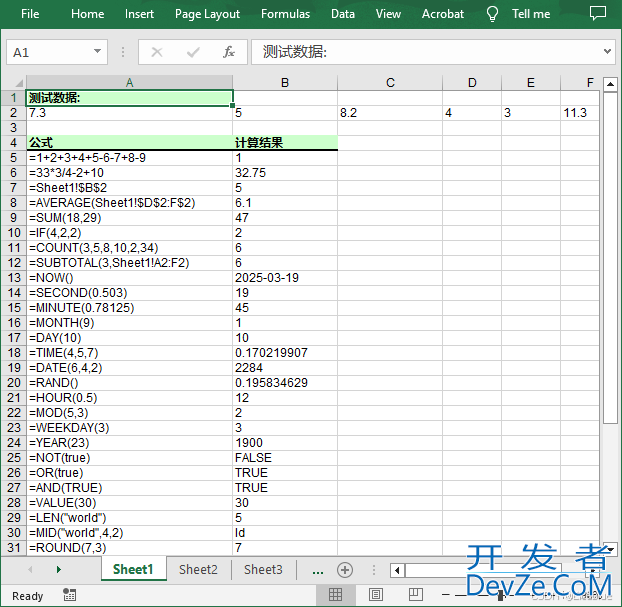
Task: Select the FALSE result cell
Action: [x=285, y=458]
